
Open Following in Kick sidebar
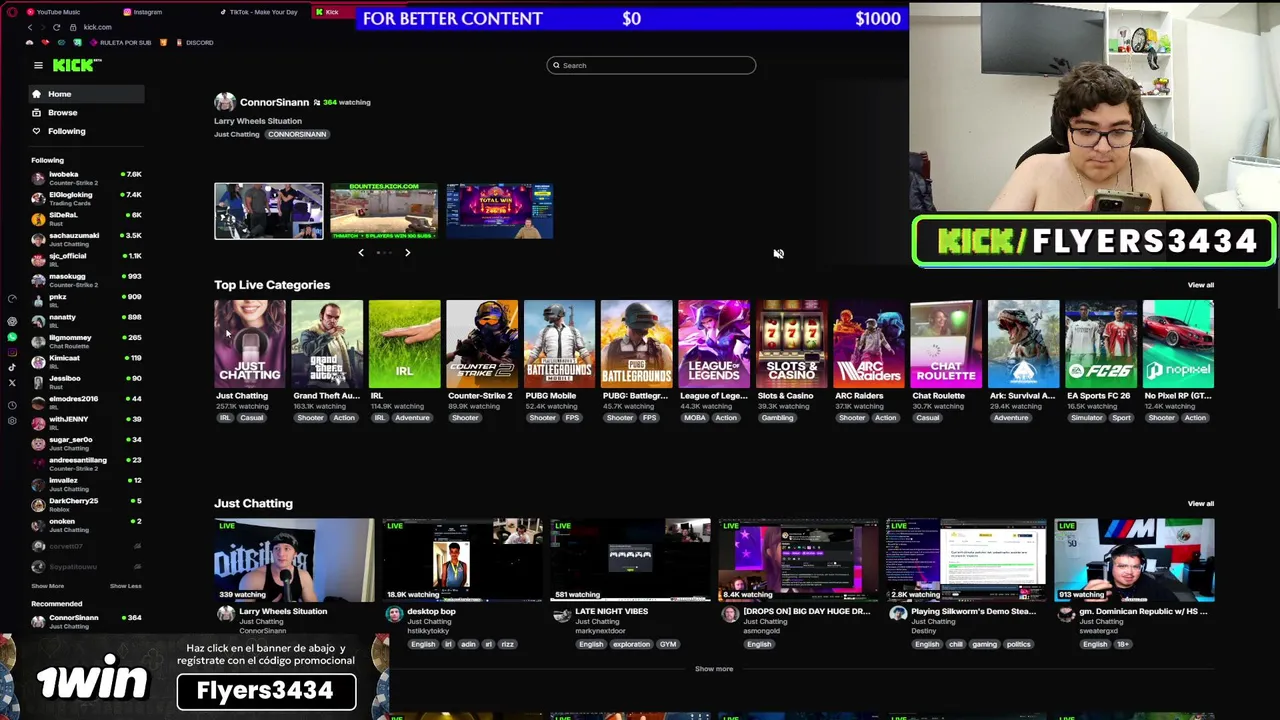tap(87, 131)
